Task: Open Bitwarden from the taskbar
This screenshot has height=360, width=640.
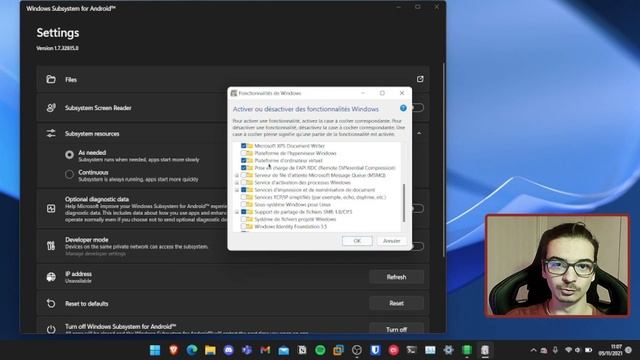Action: 376,350
